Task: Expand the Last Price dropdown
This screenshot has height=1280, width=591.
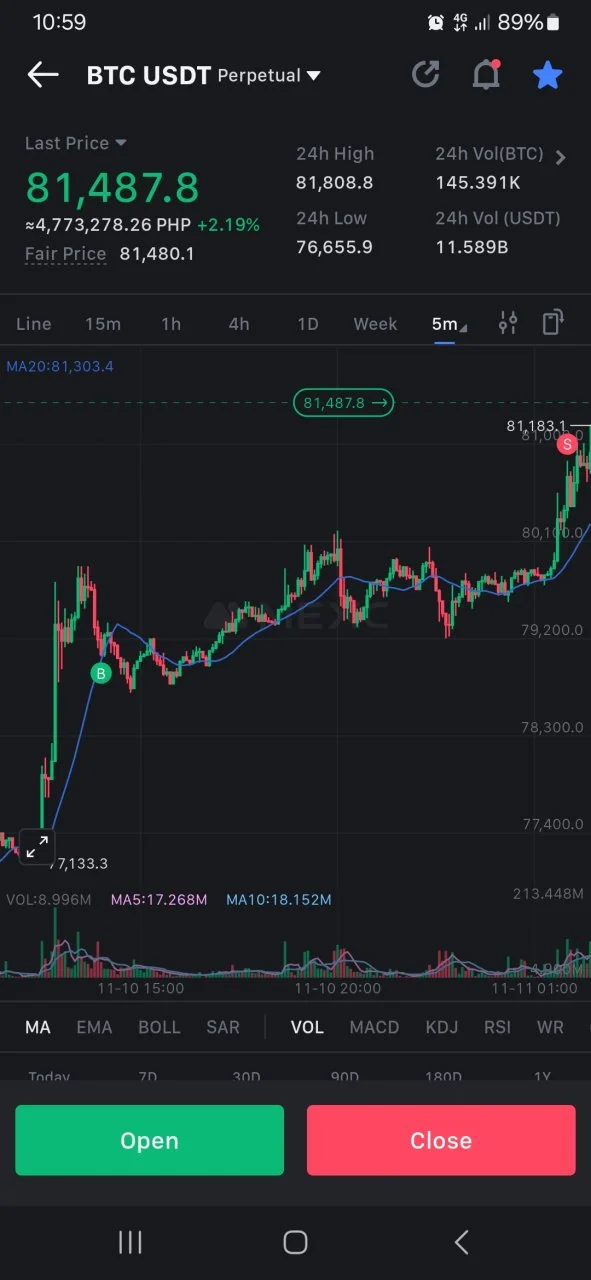Action: click(76, 143)
